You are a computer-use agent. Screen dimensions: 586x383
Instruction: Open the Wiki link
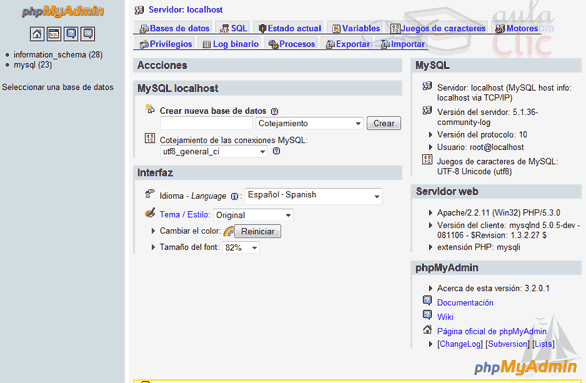click(x=445, y=317)
